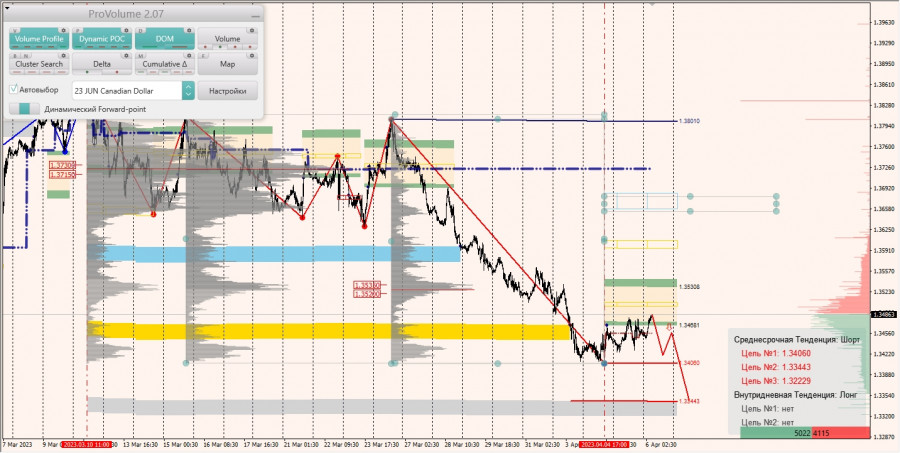Image resolution: width=900 pixels, height=453 pixels.
Task: Click the green-dot segment under Delta button
Action: click(x=87, y=72)
